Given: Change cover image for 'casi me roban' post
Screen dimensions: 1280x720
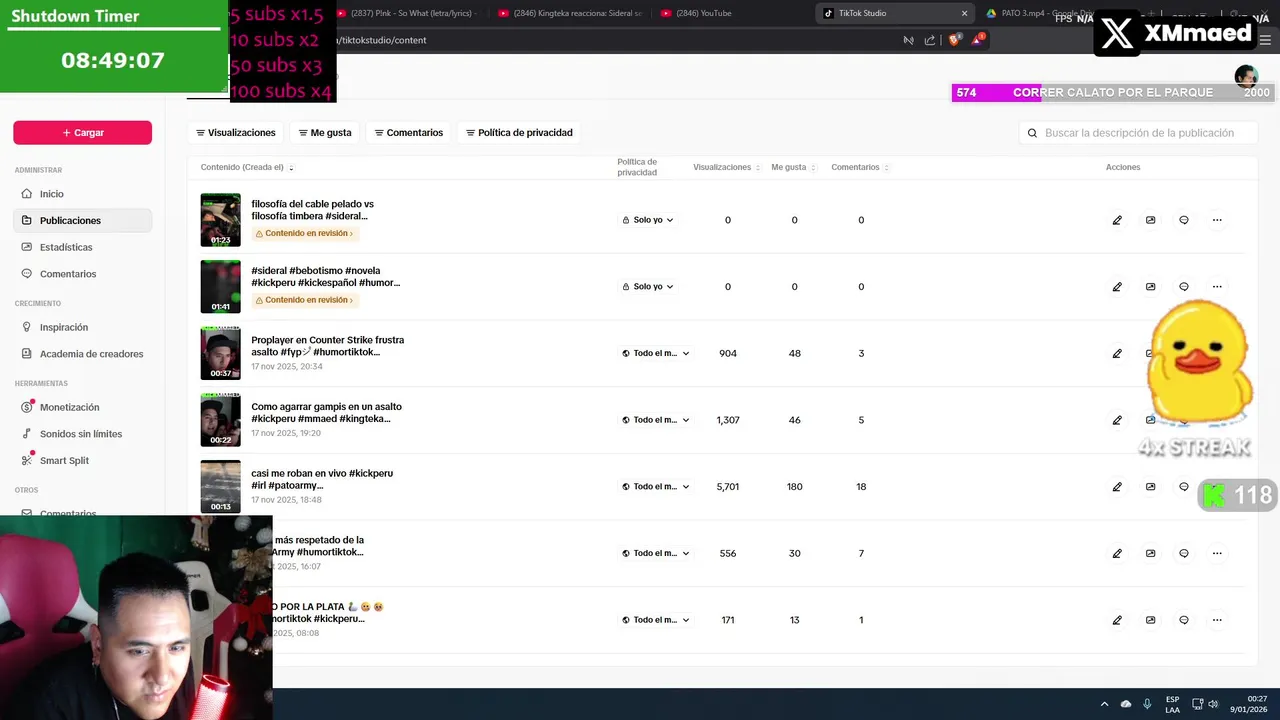Looking at the screenshot, I should (1150, 487).
